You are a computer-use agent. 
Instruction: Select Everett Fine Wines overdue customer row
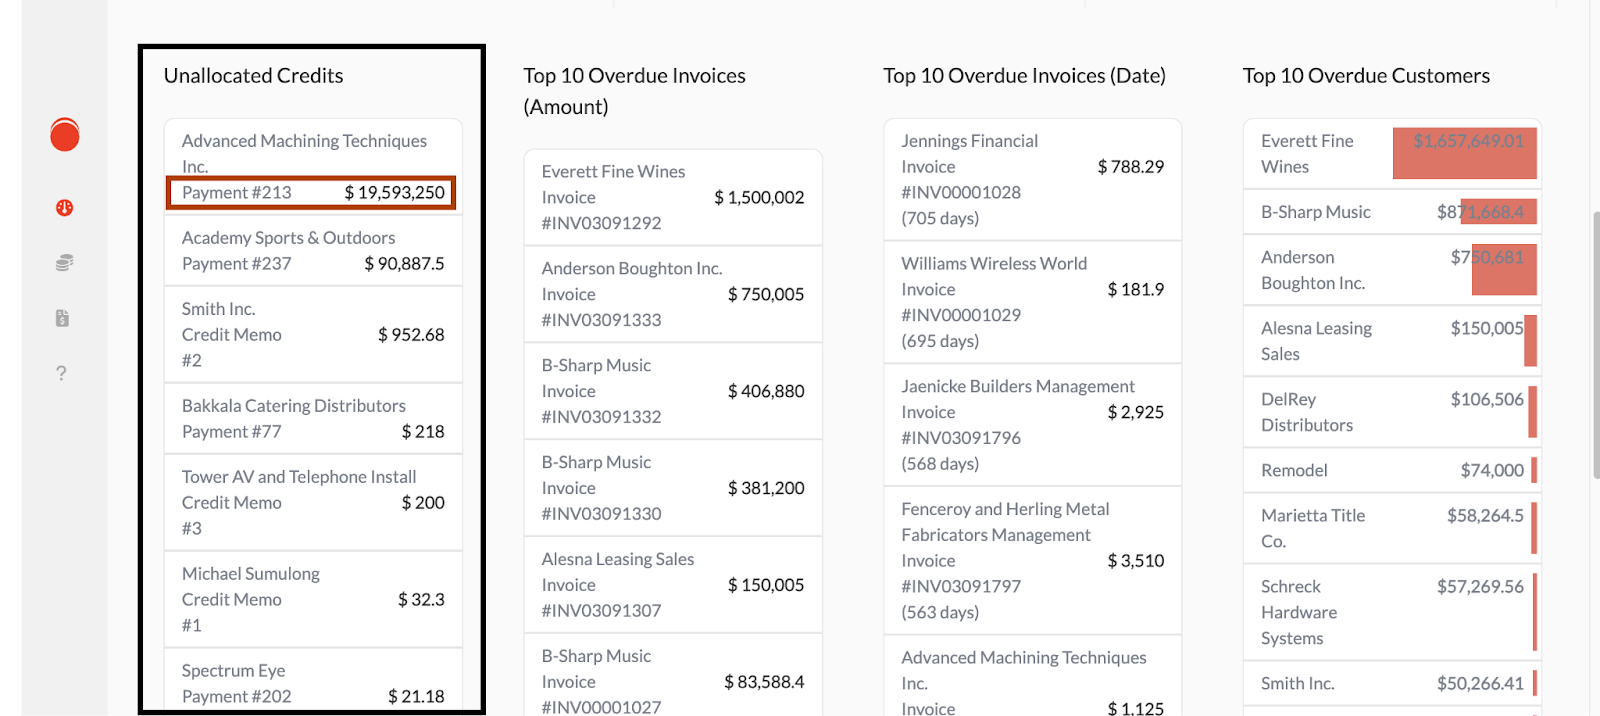pos(1392,154)
